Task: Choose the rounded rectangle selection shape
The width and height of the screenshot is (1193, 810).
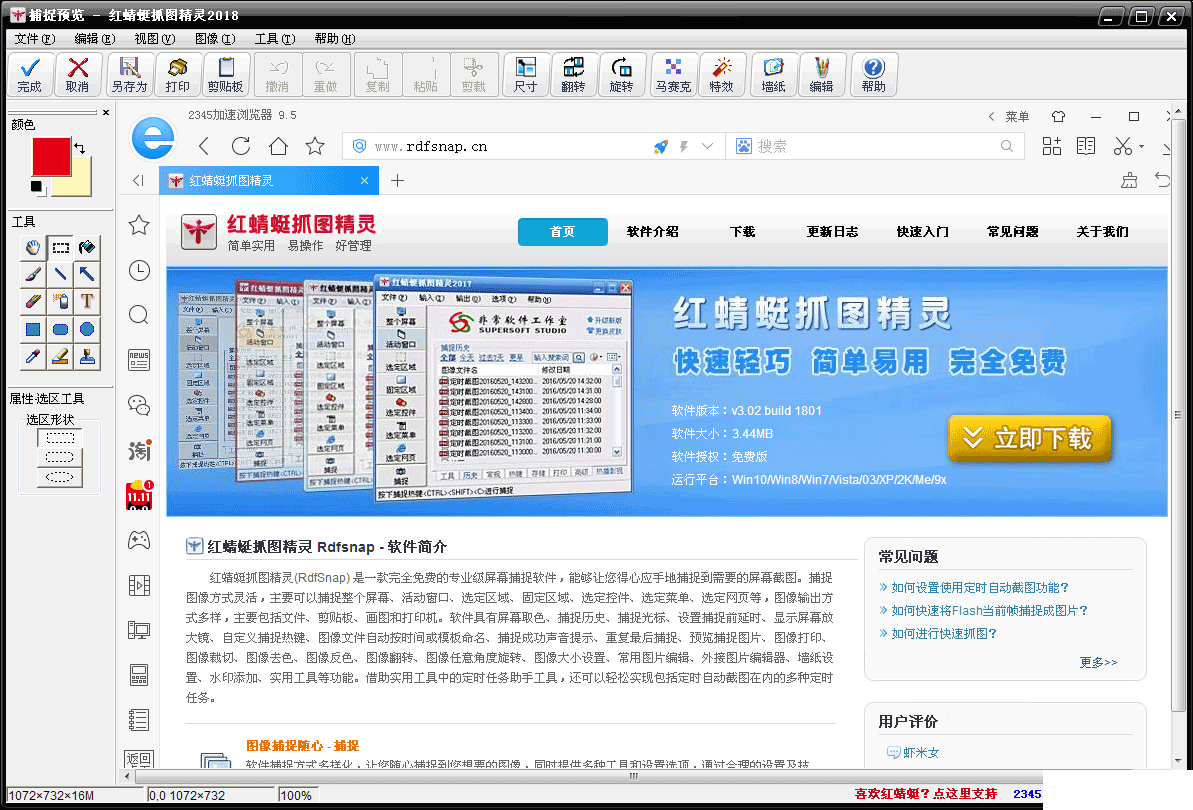Action: (x=60, y=457)
